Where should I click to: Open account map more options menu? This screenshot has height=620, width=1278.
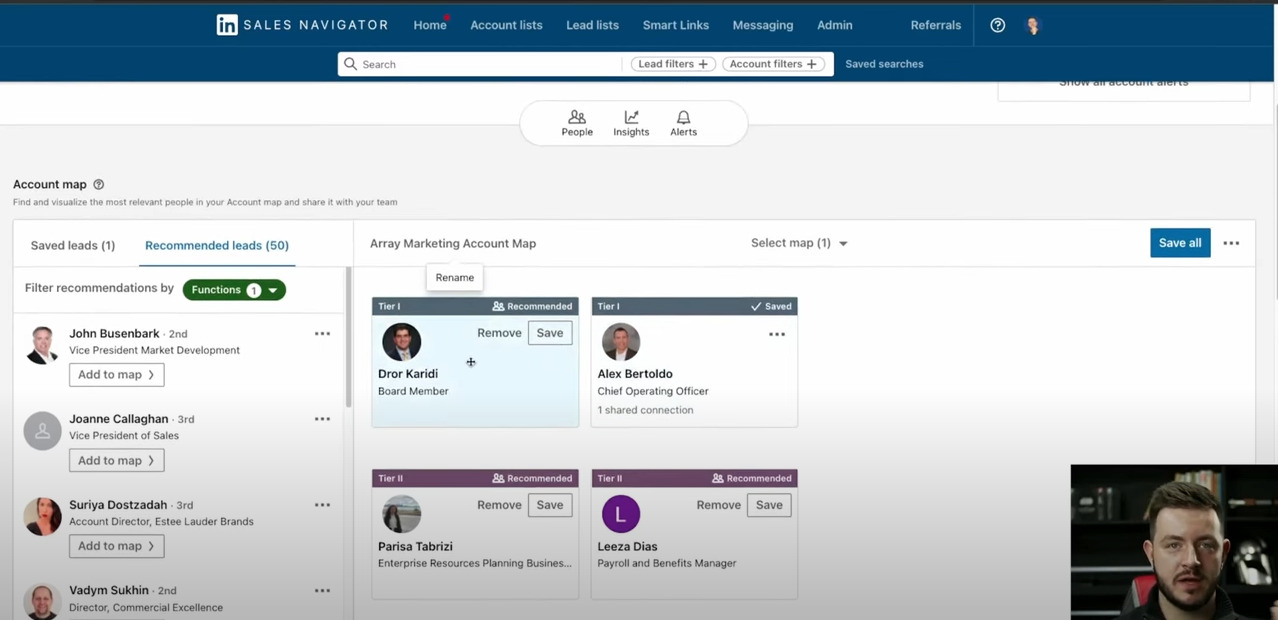click(x=1231, y=243)
